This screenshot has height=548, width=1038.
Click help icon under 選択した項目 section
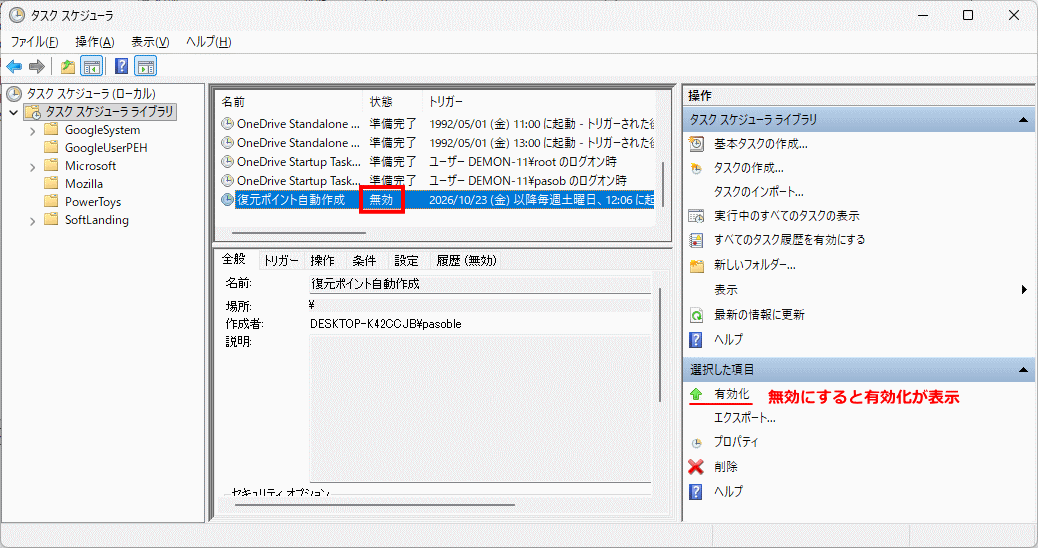696,491
